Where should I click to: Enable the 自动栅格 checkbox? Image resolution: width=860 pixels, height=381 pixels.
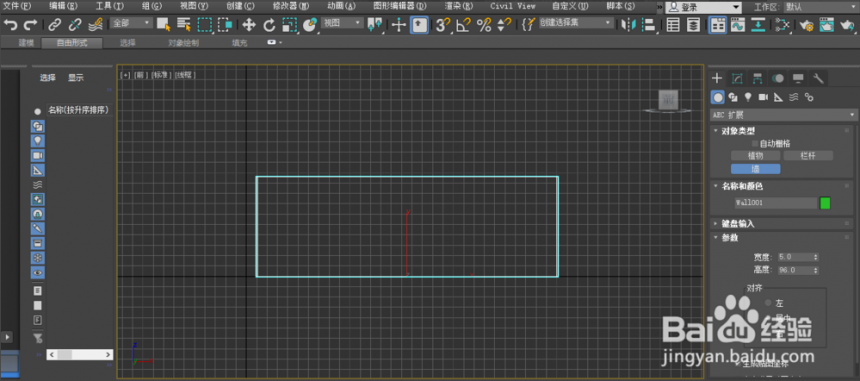pos(755,144)
